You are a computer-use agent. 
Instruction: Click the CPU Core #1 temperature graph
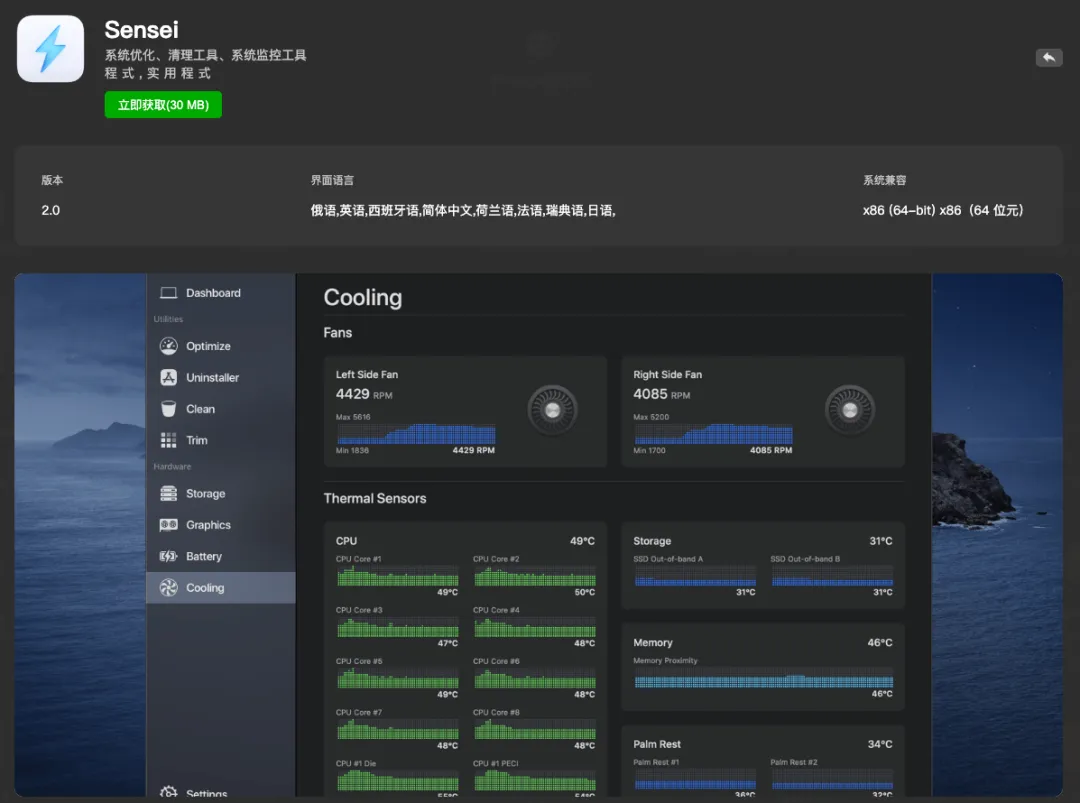[397, 576]
